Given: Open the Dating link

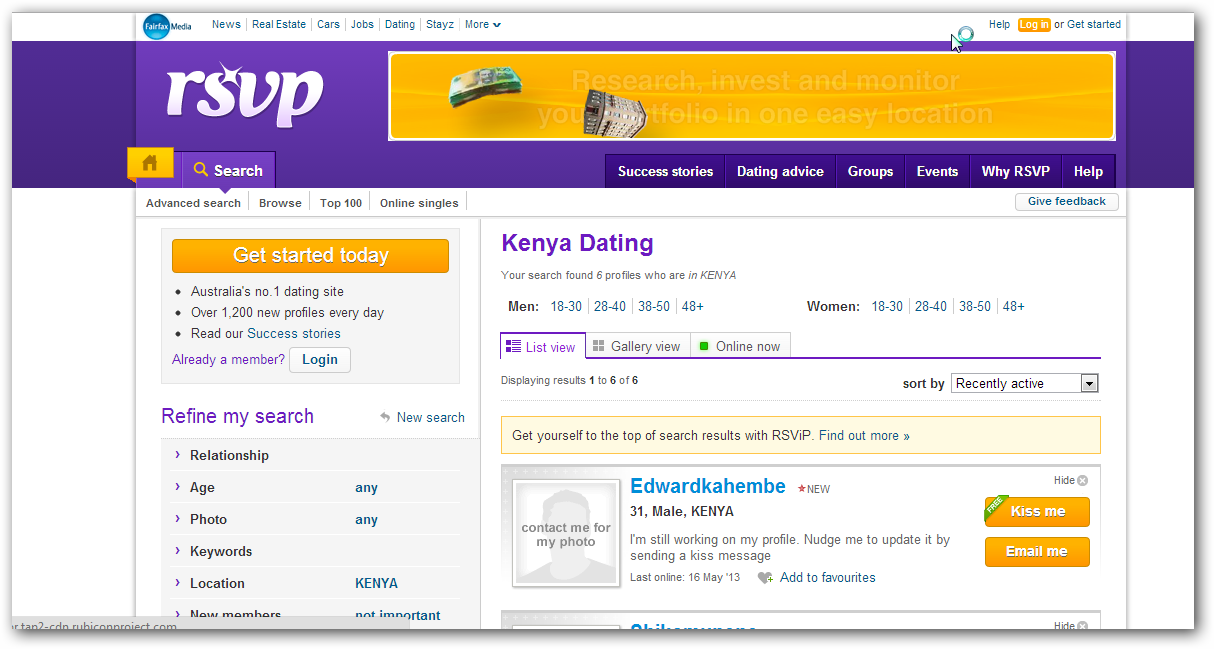Looking at the screenshot, I should 400,25.
